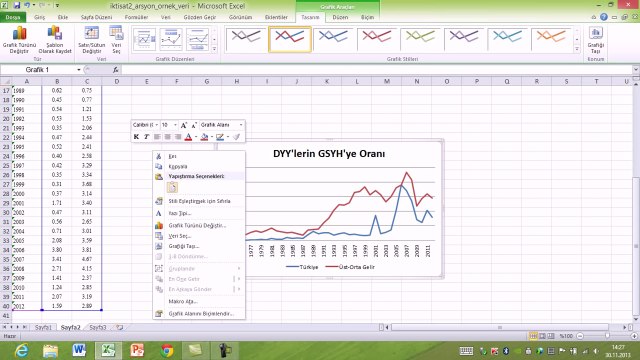This screenshot has height=360, width=640.
Task: Apply shape fill color in the mini toolbar
Action: tap(204, 137)
